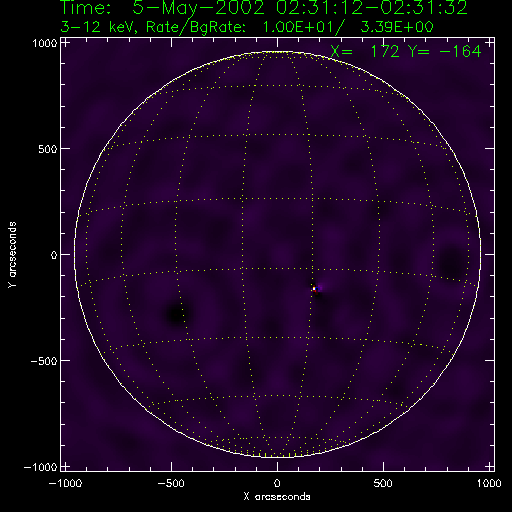Click the plus marker in top-right plot corner
Screen dimensions: 512x512
[489, 43]
